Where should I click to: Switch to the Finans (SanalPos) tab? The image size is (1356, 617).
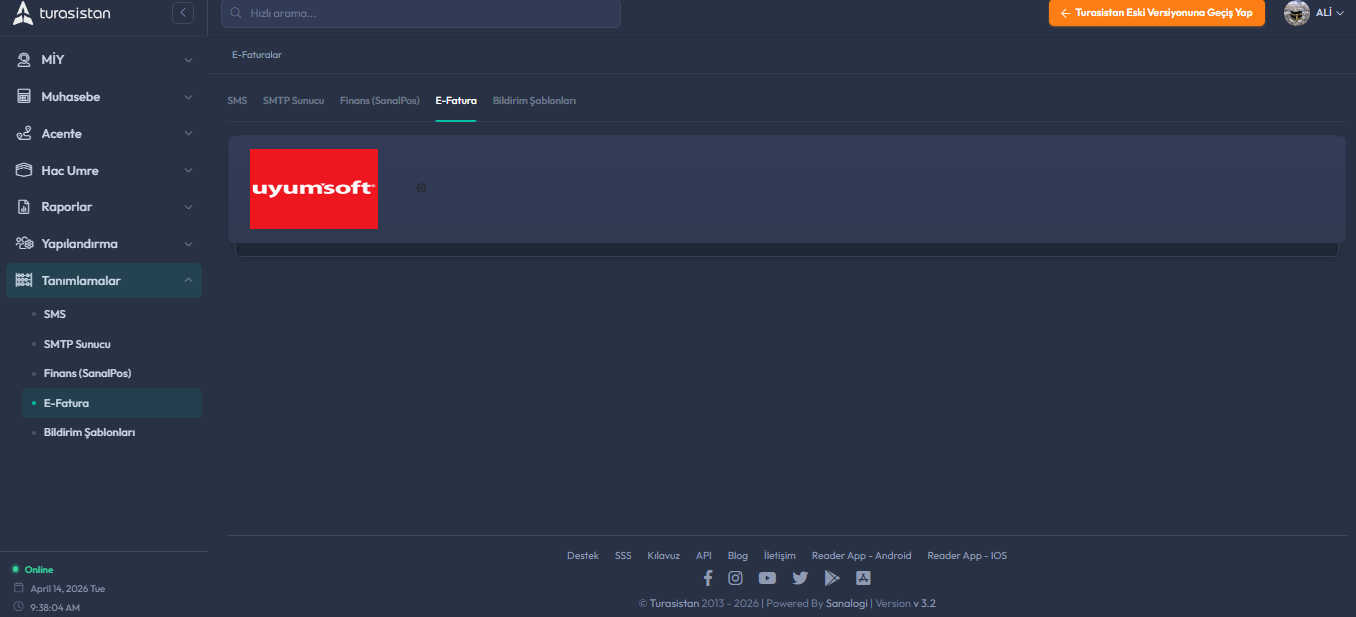coord(379,101)
